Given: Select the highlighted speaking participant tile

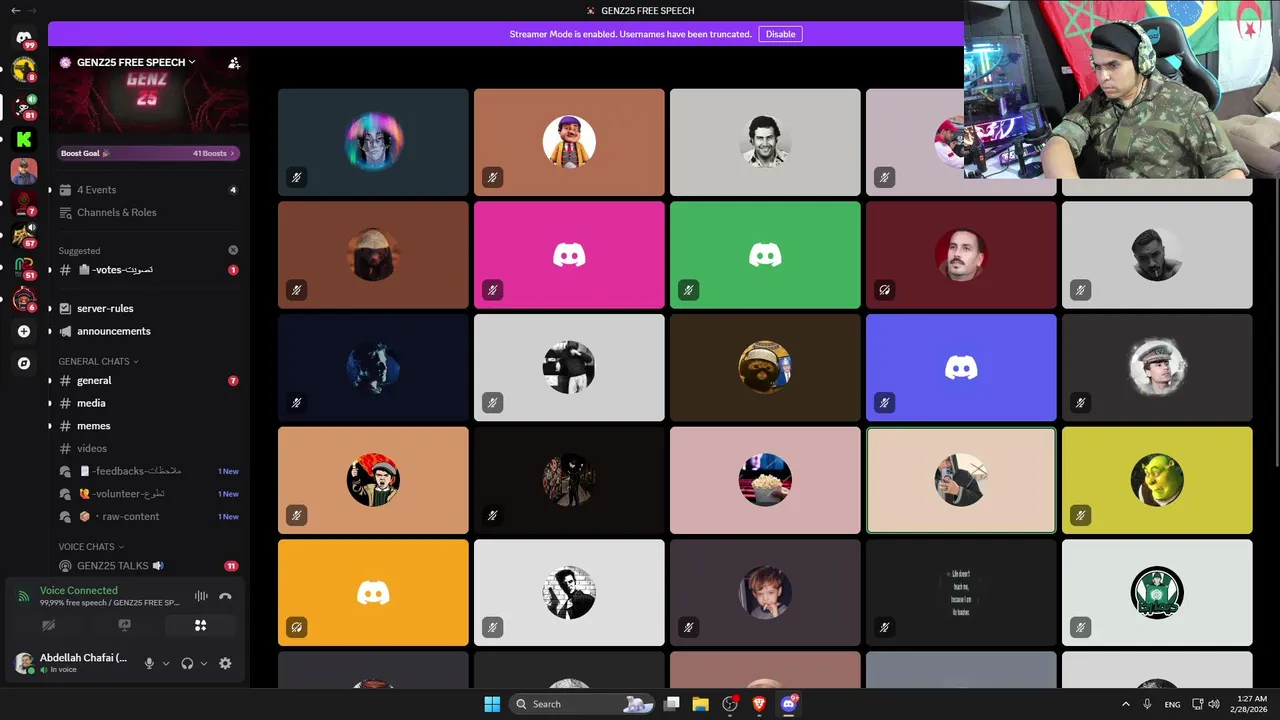Looking at the screenshot, I should click(x=961, y=480).
